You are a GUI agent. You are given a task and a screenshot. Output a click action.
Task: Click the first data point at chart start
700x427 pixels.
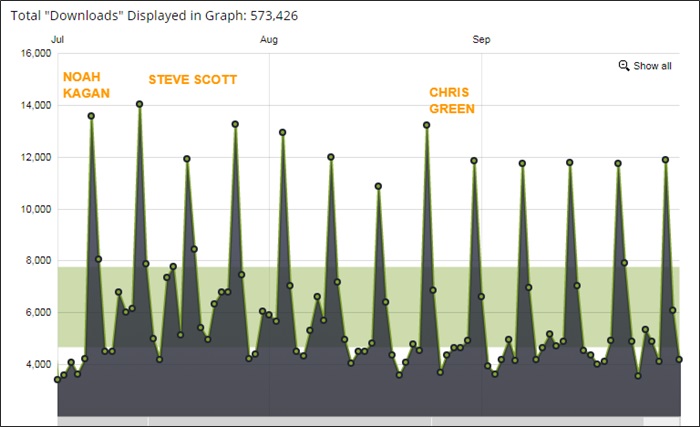[57, 379]
